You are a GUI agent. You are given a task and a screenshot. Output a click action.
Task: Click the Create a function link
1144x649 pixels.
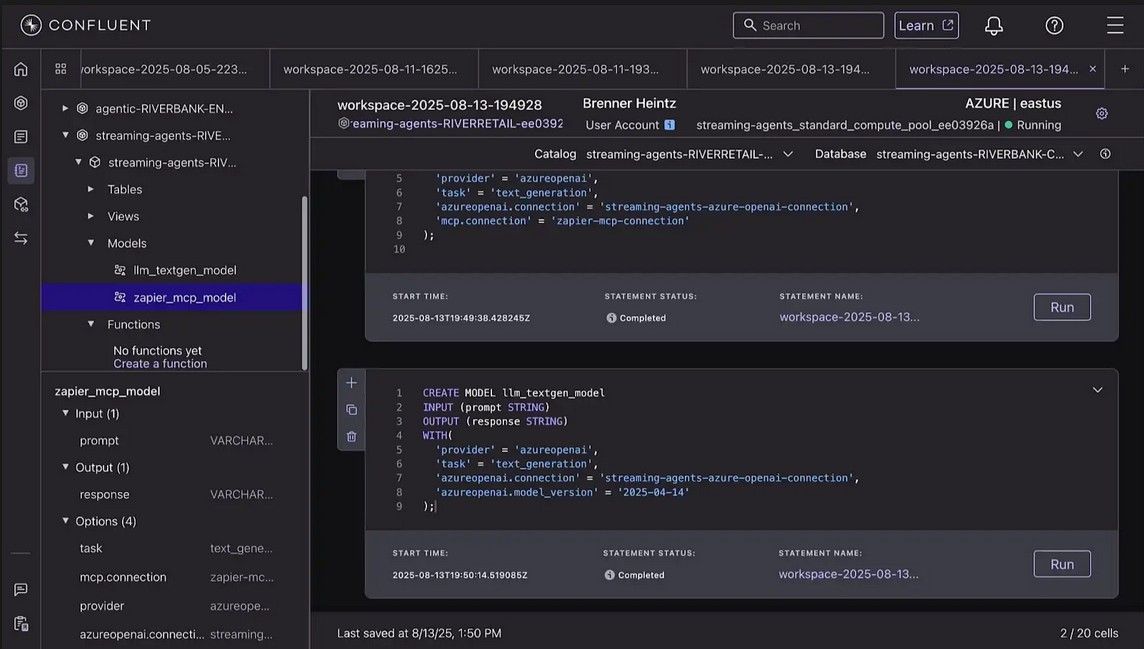[x=160, y=364]
